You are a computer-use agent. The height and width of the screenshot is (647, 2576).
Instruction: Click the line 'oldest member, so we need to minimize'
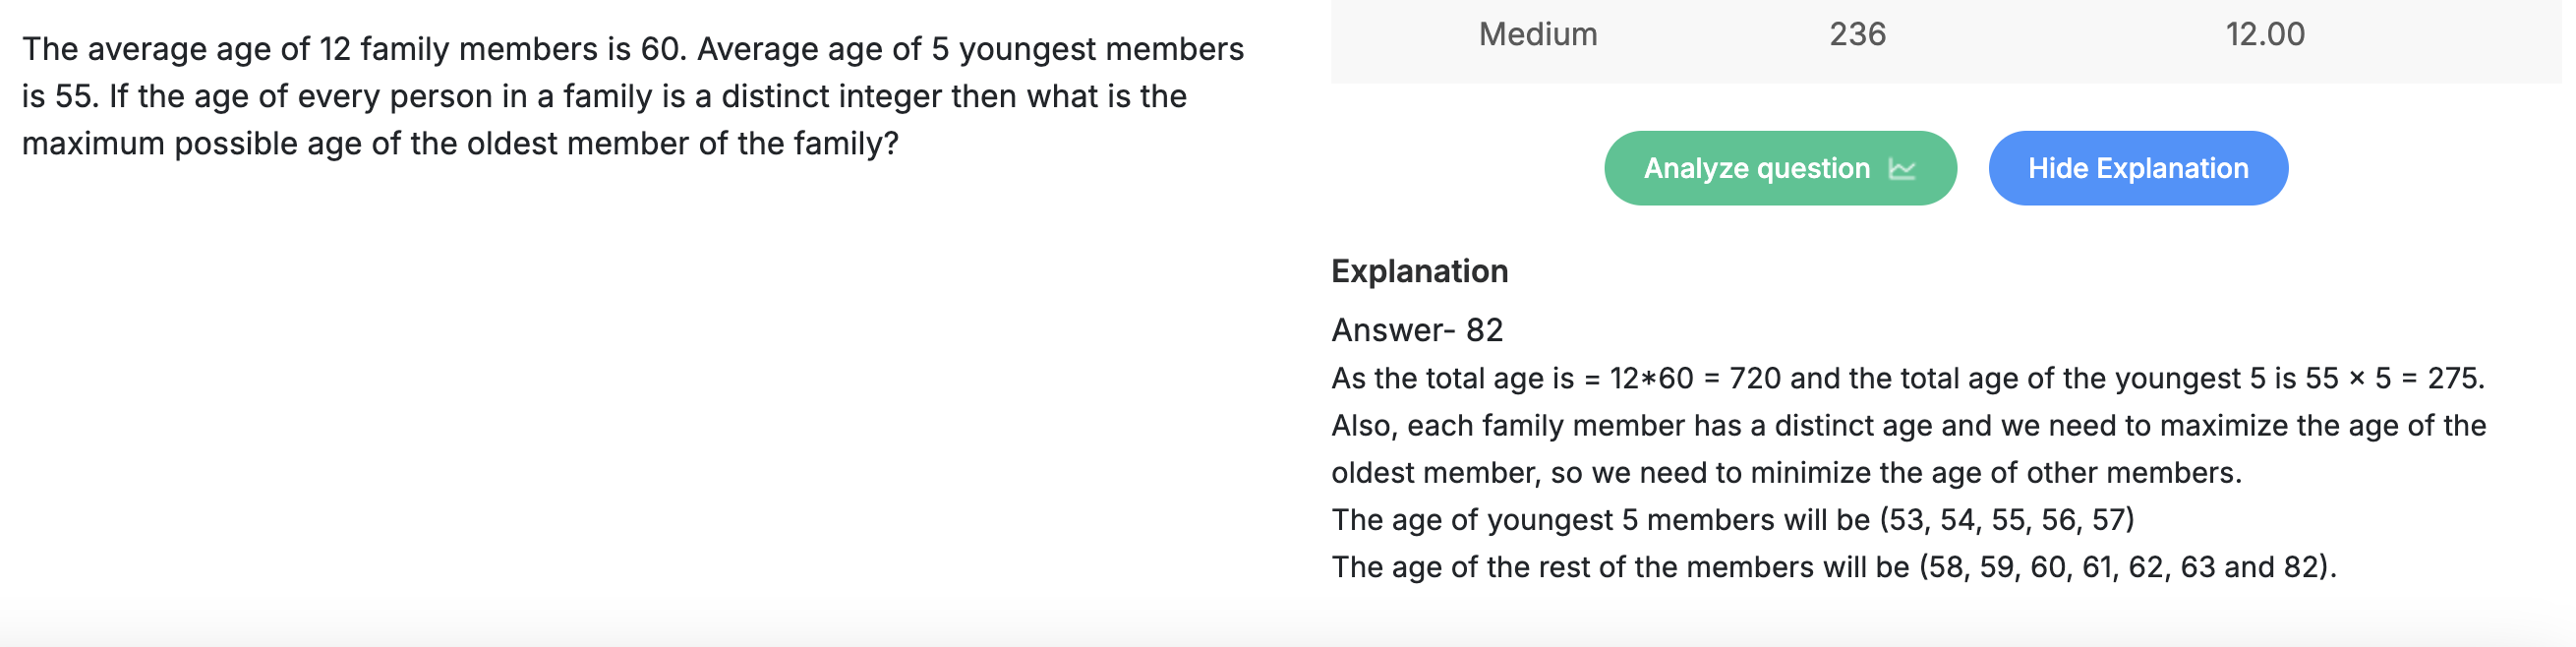coord(1786,472)
